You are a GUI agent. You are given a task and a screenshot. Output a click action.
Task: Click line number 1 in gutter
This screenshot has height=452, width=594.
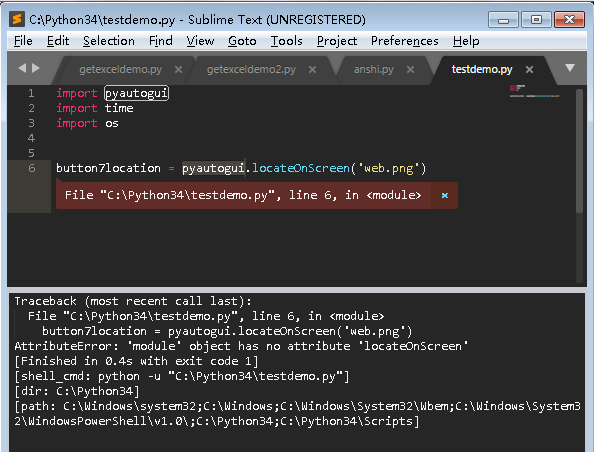(31, 93)
